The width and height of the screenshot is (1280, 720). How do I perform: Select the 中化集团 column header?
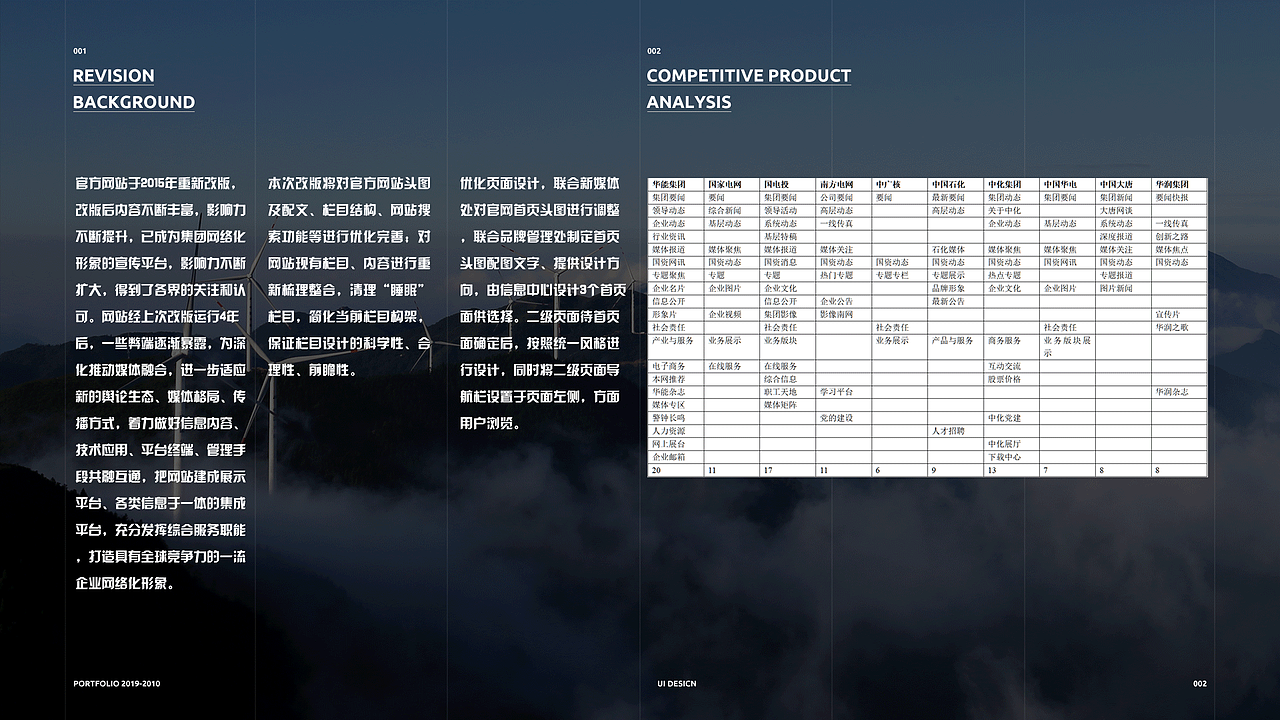click(x=1012, y=184)
